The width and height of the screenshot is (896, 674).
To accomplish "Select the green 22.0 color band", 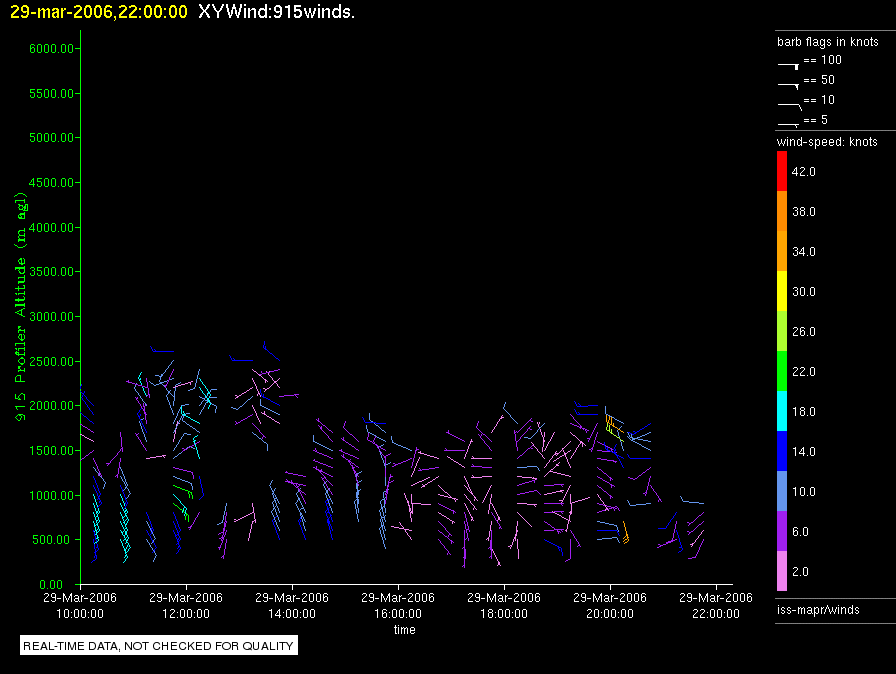I will click(x=782, y=371).
